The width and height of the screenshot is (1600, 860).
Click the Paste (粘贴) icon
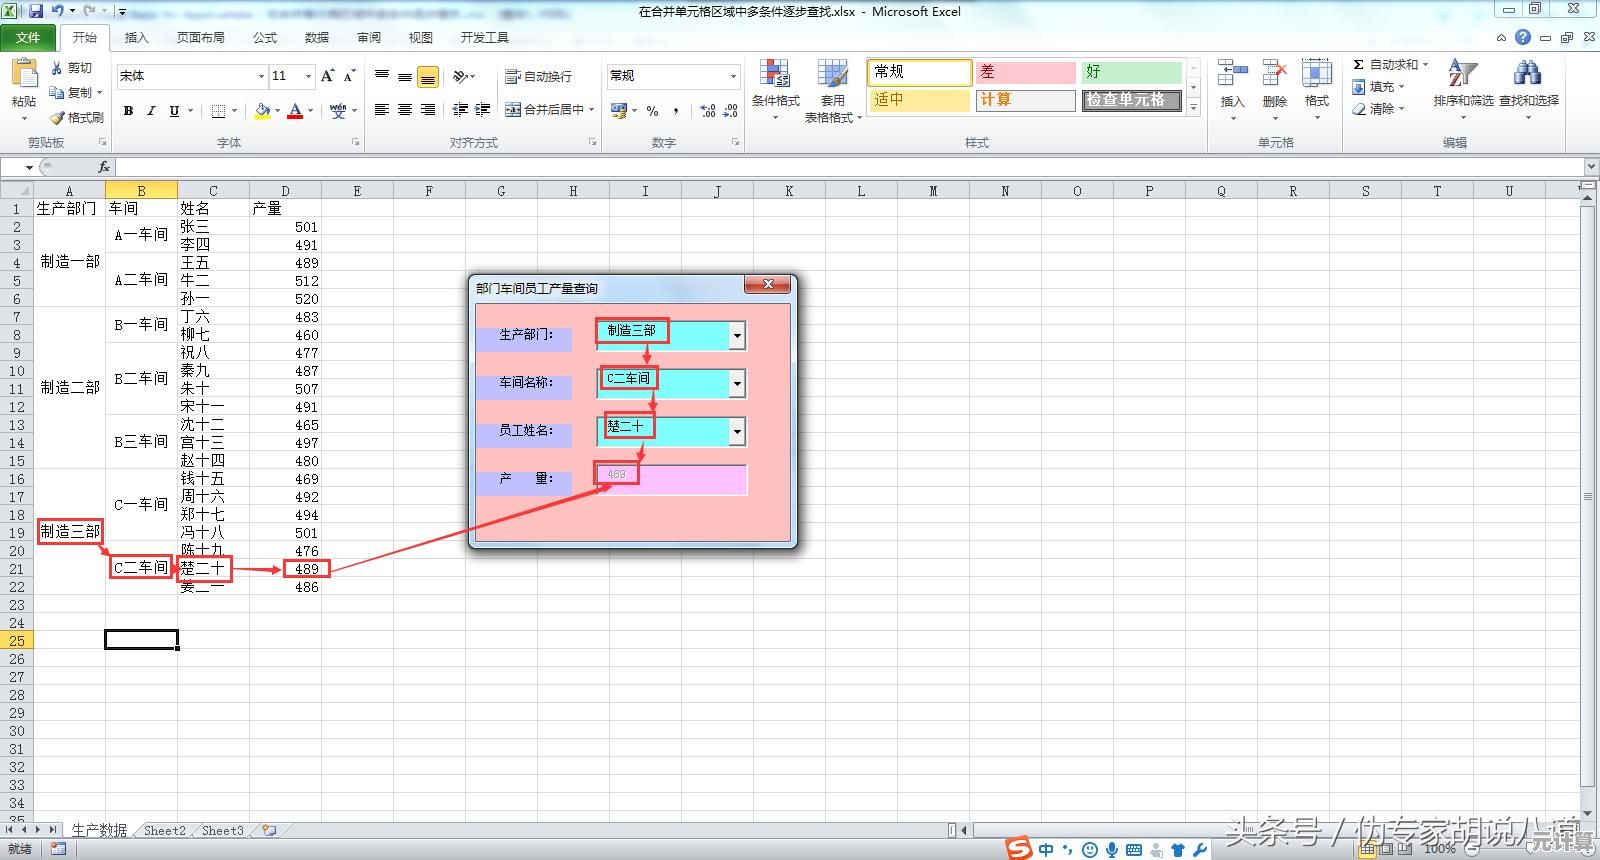(23, 76)
